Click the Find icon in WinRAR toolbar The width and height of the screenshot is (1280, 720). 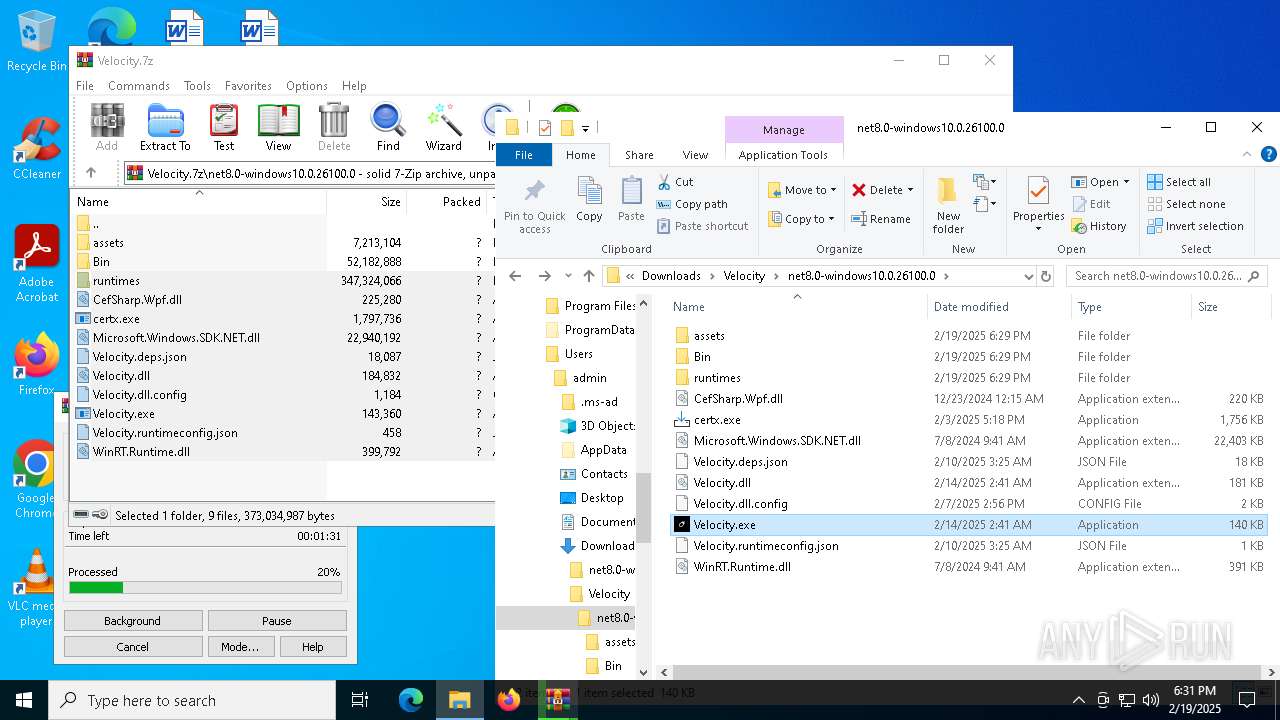(x=388, y=127)
